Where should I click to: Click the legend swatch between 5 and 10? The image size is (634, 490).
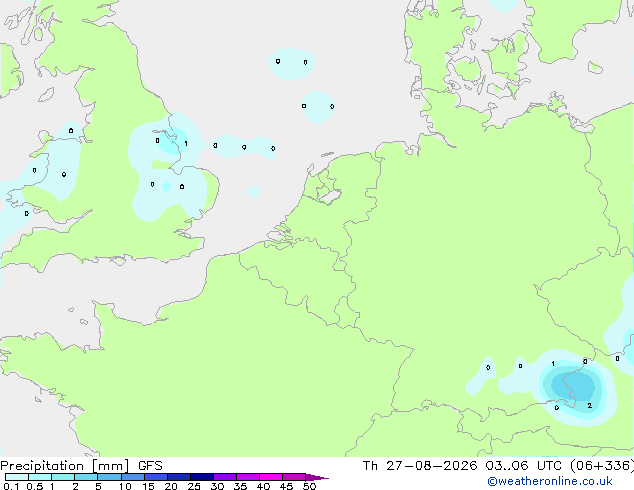pos(109,477)
